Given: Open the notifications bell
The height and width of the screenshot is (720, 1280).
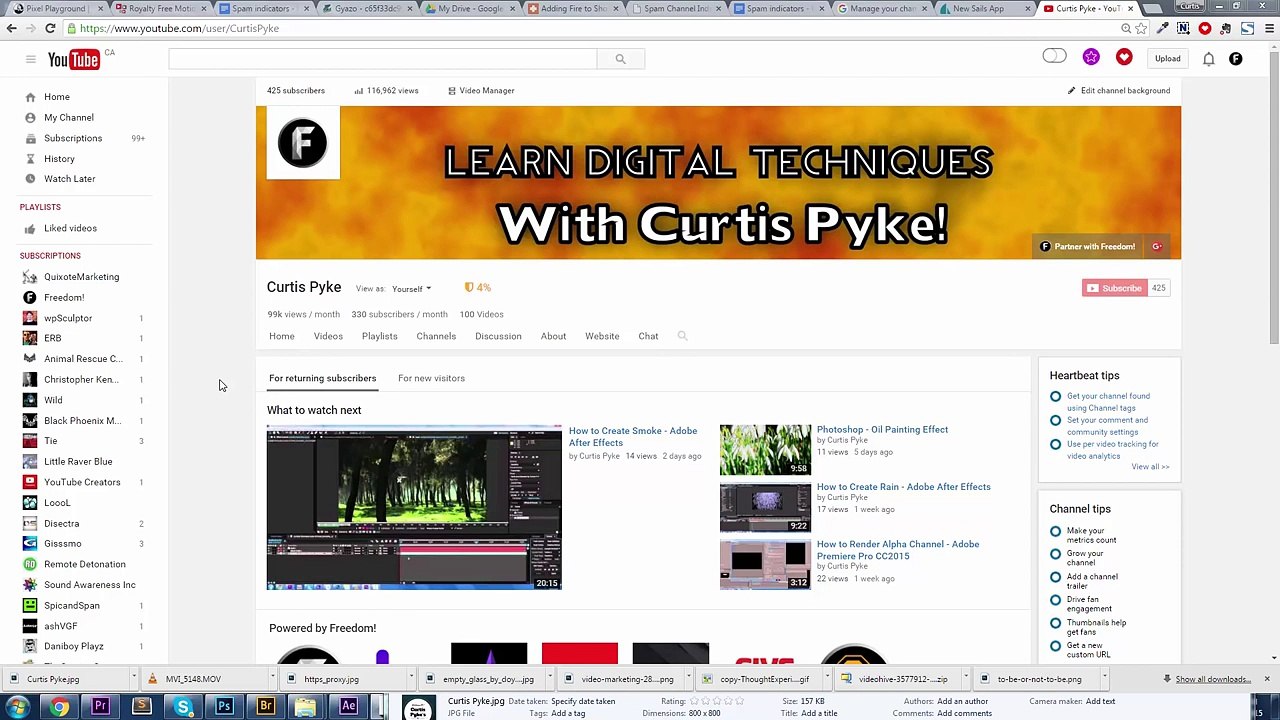Looking at the screenshot, I should [x=1208, y=59].
